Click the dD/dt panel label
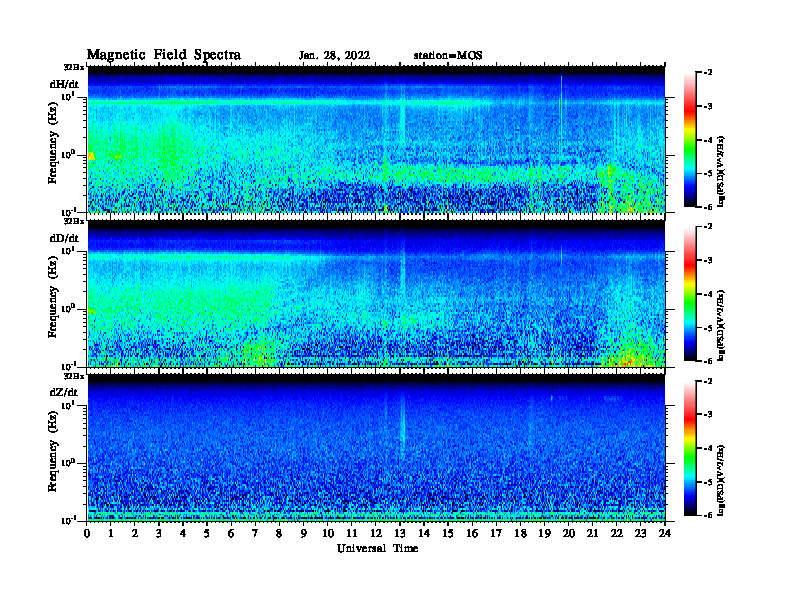 64,238
